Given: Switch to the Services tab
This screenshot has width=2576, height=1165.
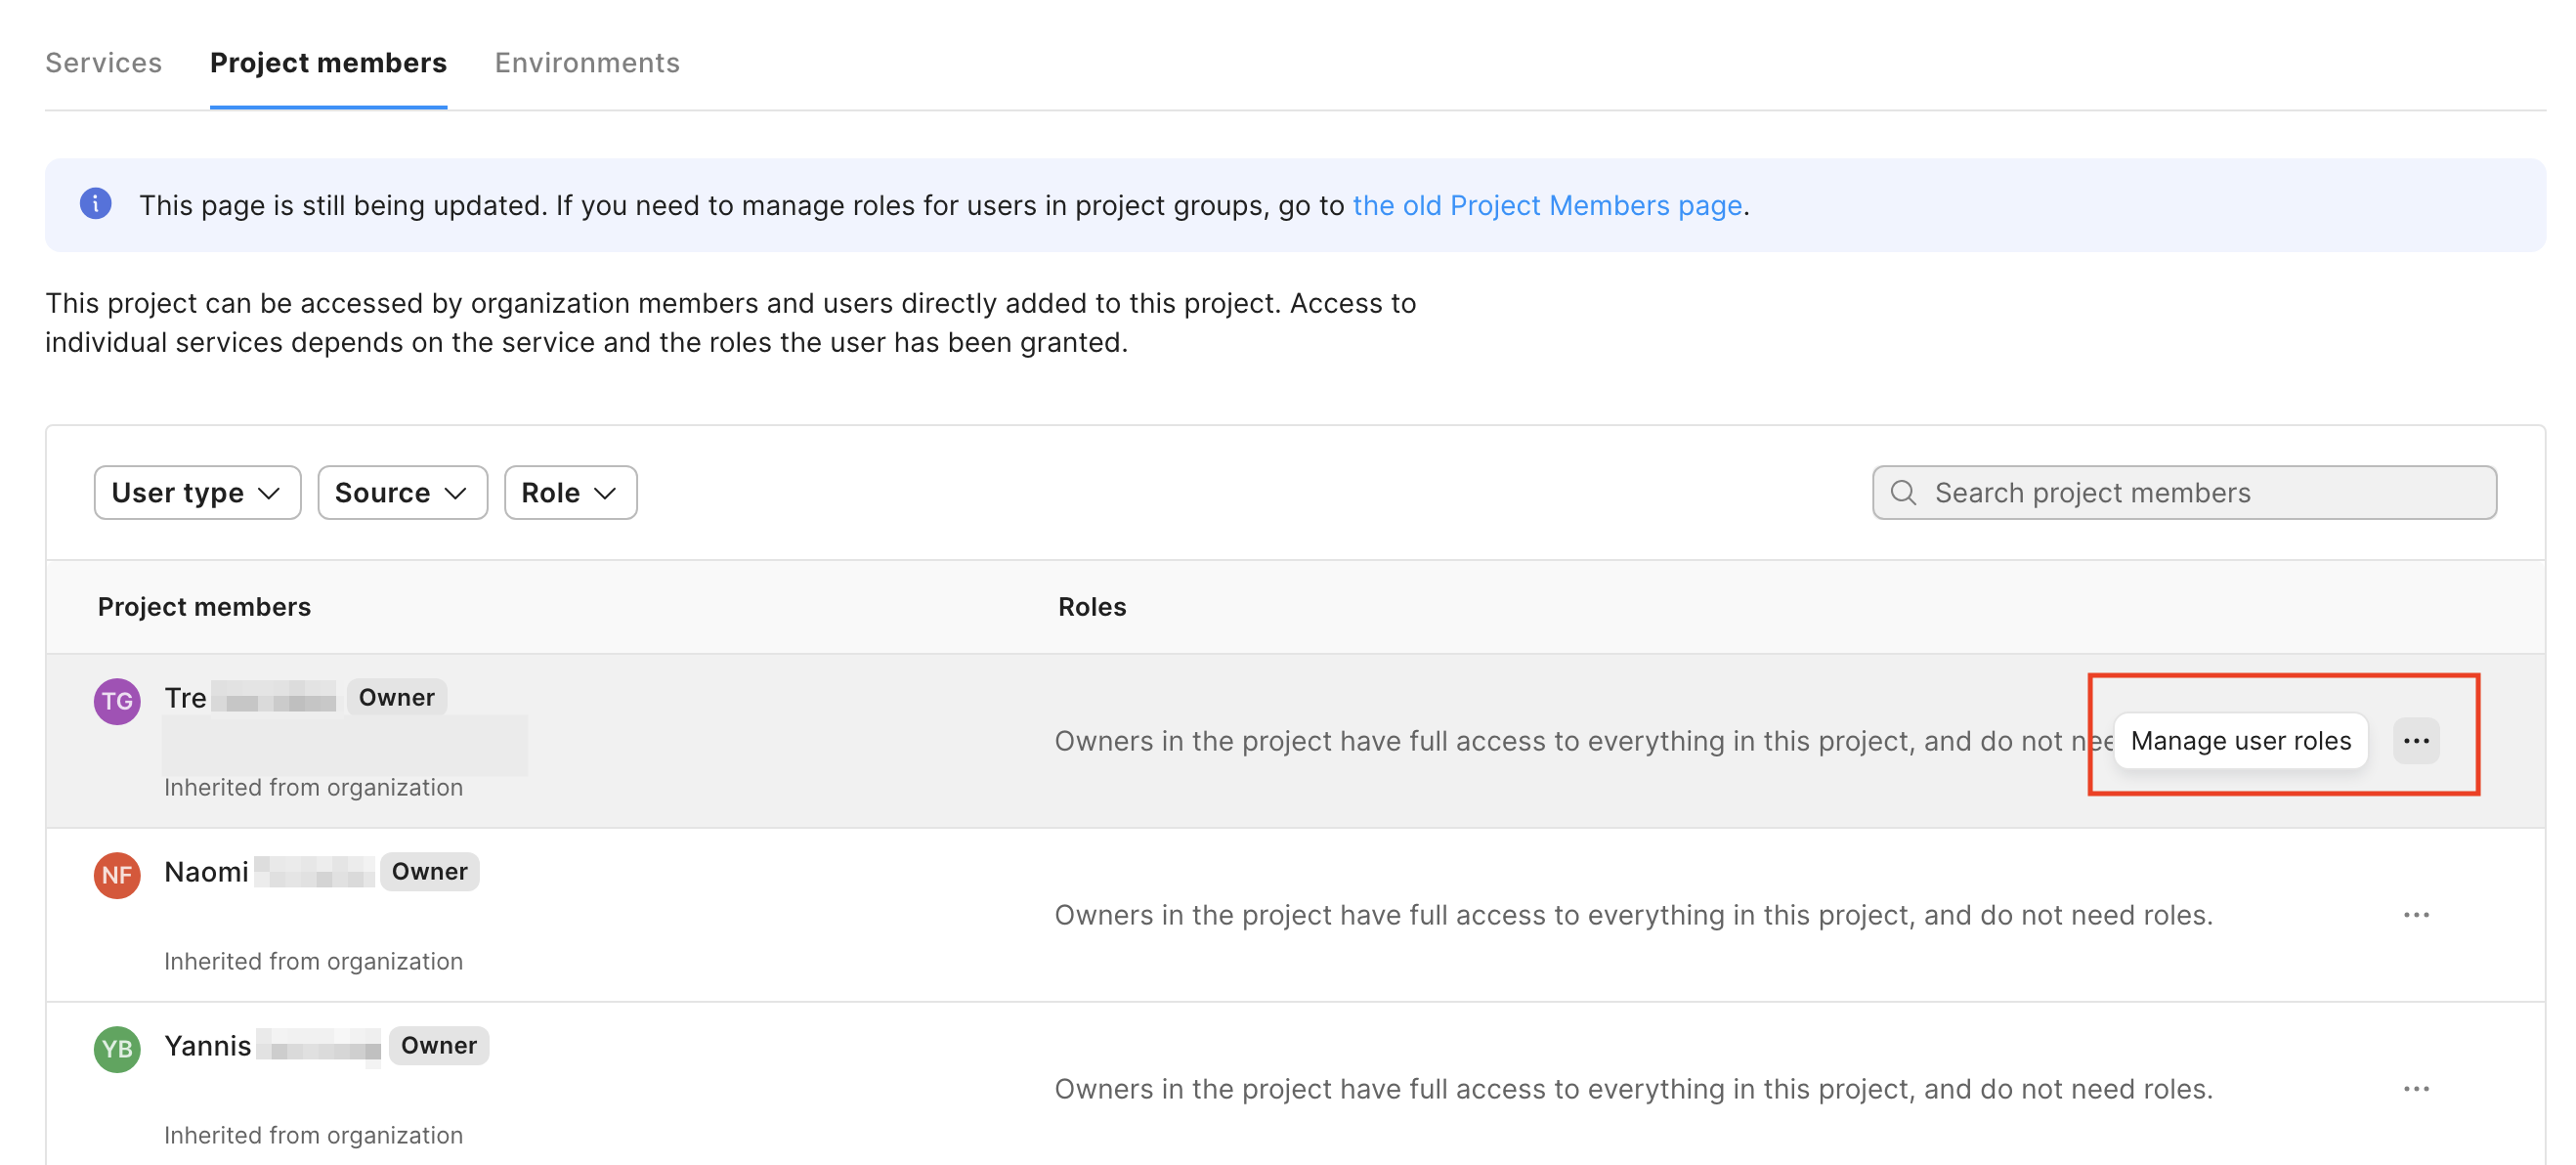Looking at the screenshot, I should click(x=103, y=63).
